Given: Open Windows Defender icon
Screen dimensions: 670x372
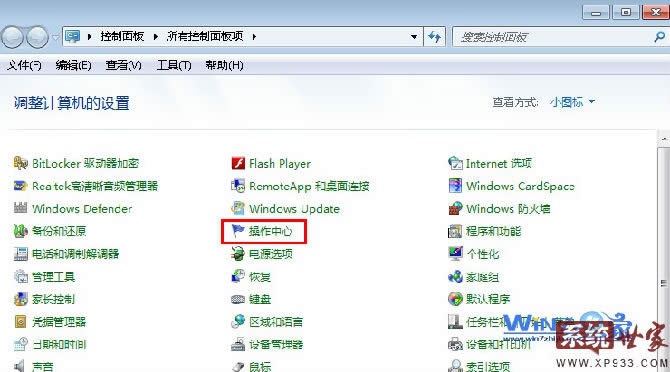Looking at the screenshot, I should [x=21, y=208].
